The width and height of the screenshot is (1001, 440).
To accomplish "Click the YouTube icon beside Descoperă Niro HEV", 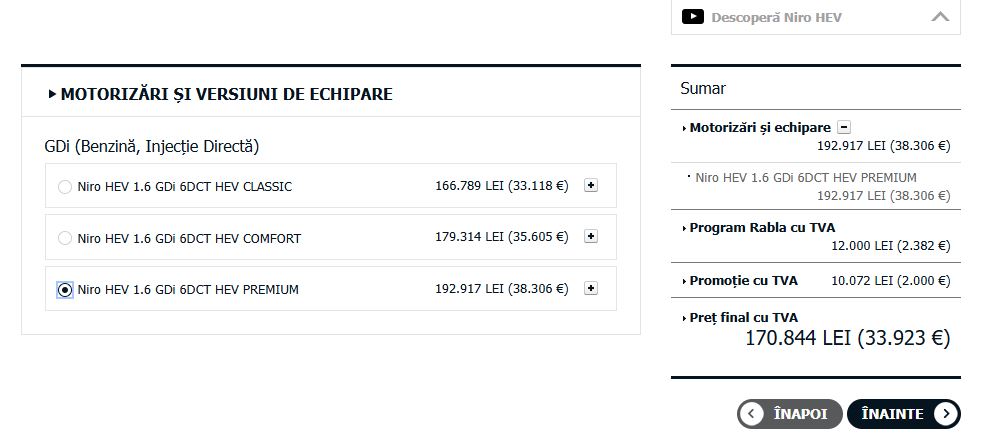I will [x=693, y=17].
